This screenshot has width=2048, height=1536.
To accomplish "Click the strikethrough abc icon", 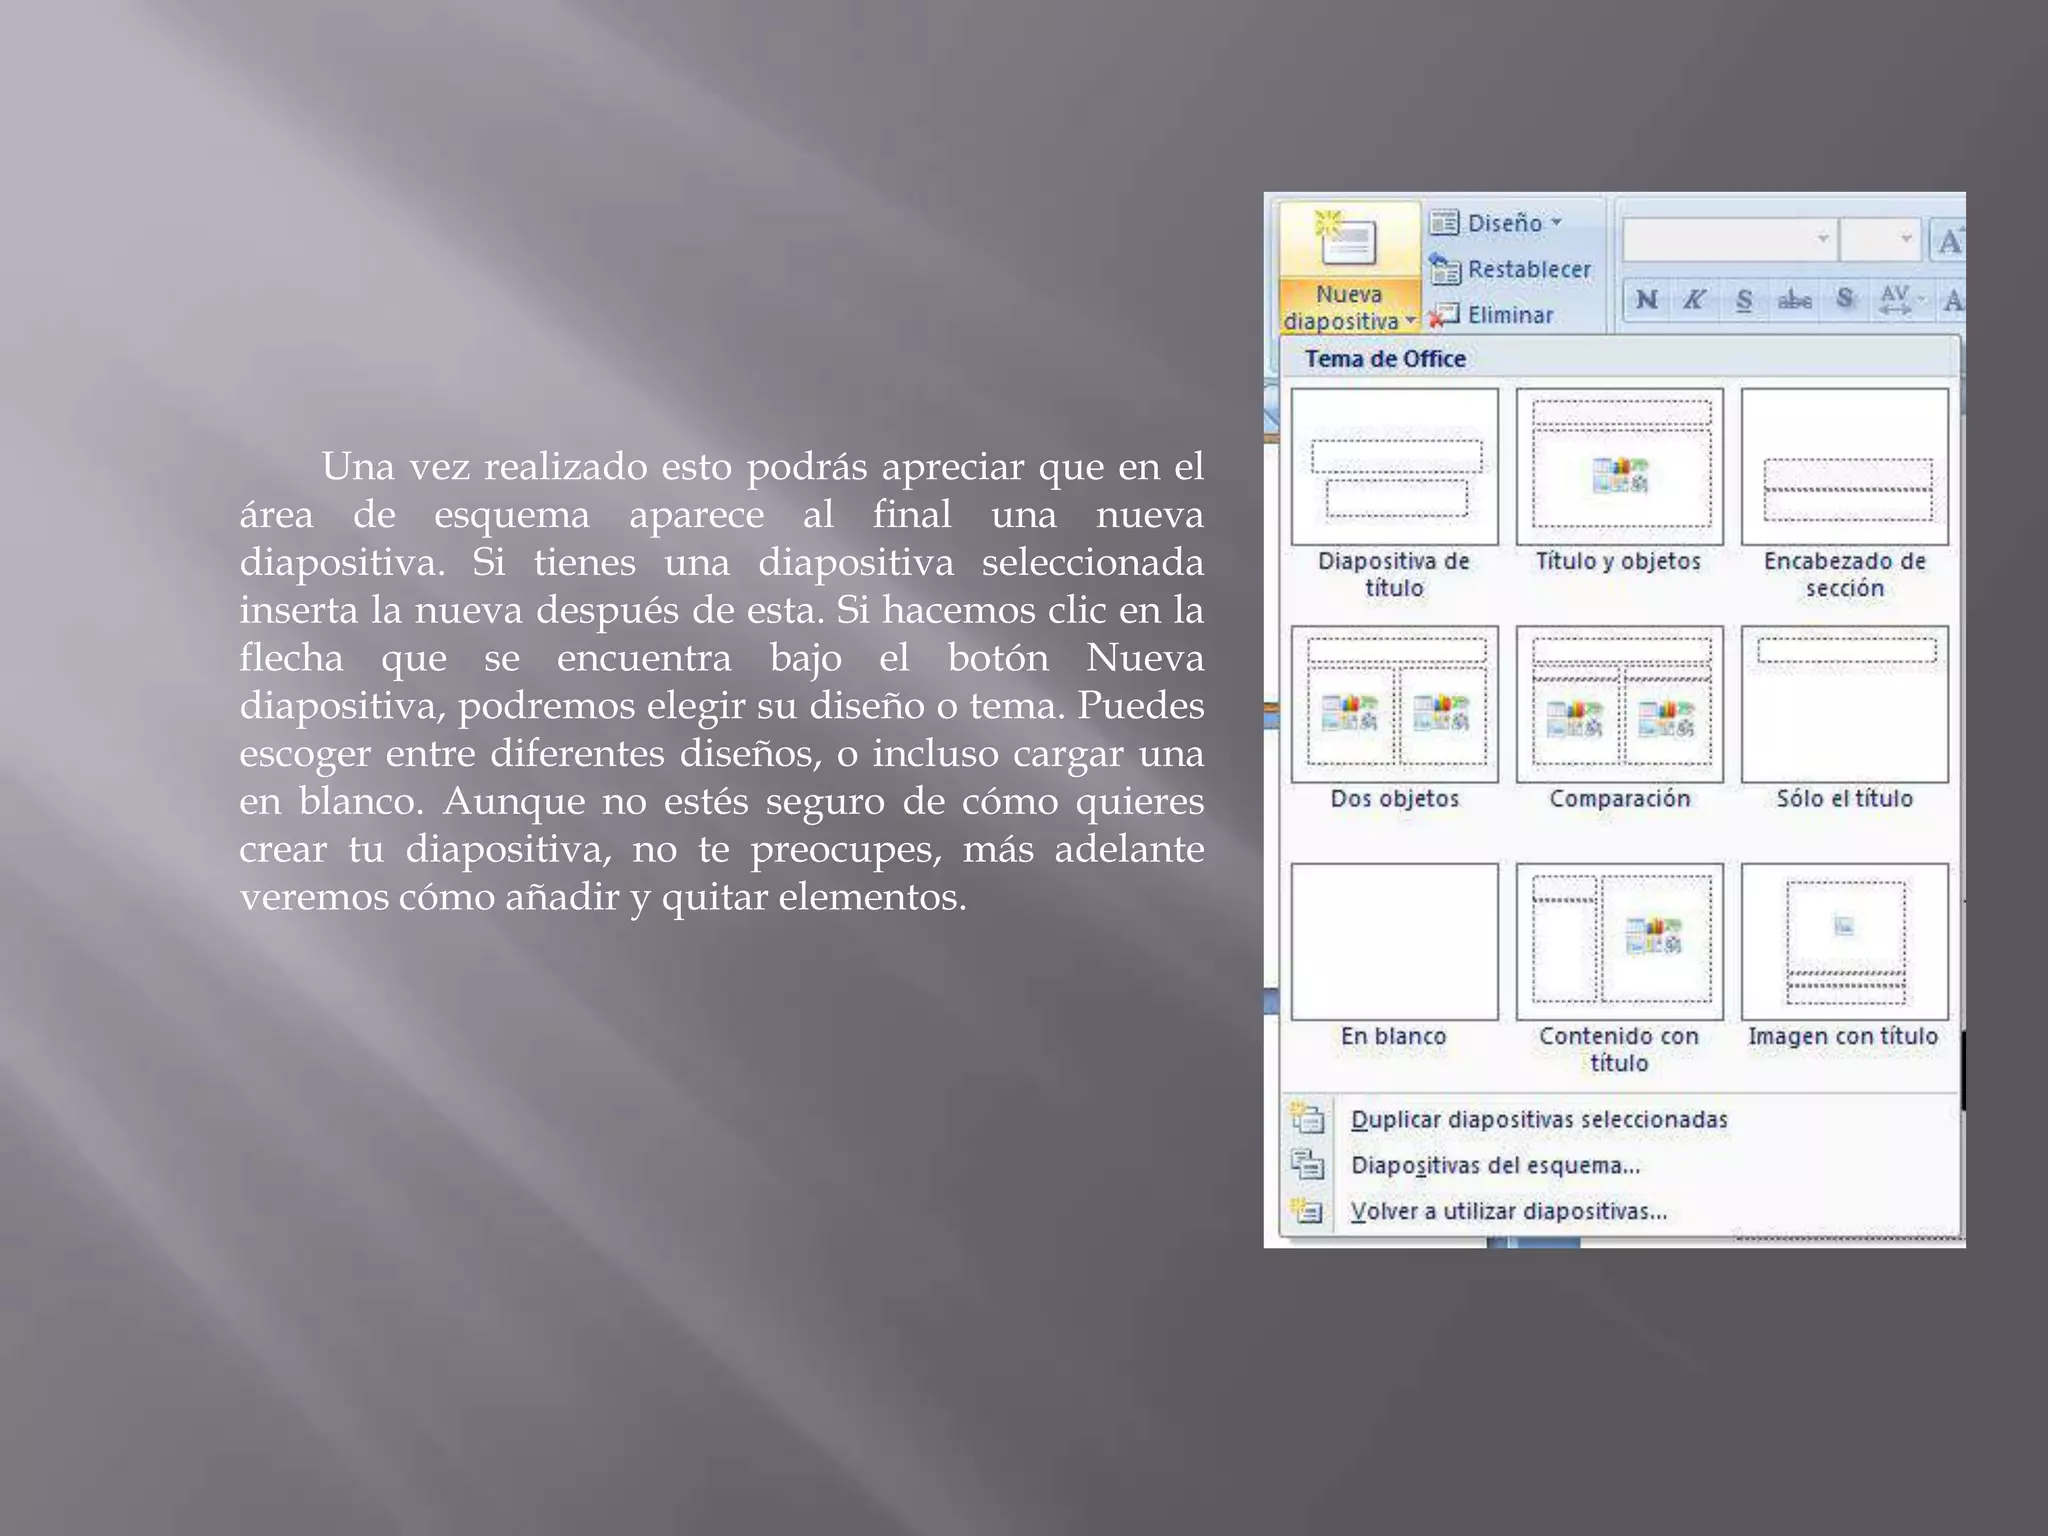I will tap(1794, 299).
